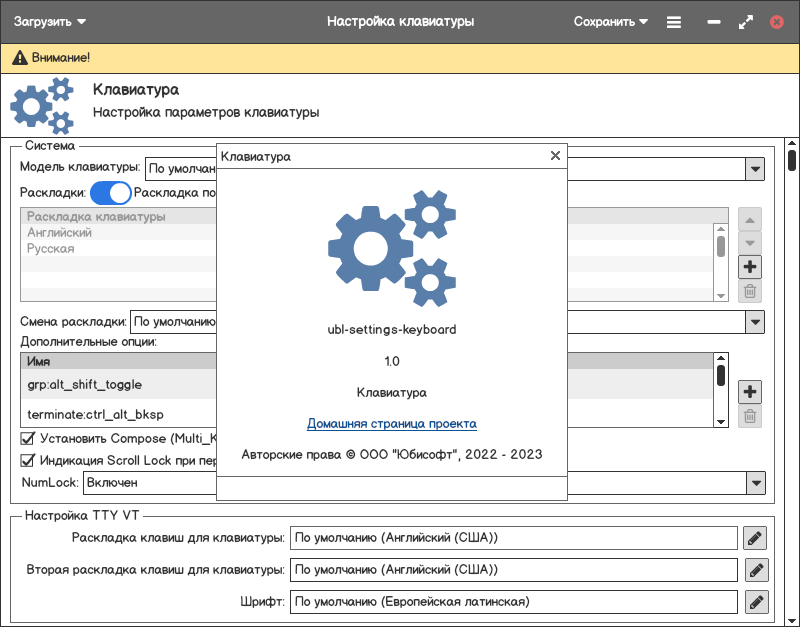
Task: Click the plus icon to add keyboard layout
Action: click(750, 267)
